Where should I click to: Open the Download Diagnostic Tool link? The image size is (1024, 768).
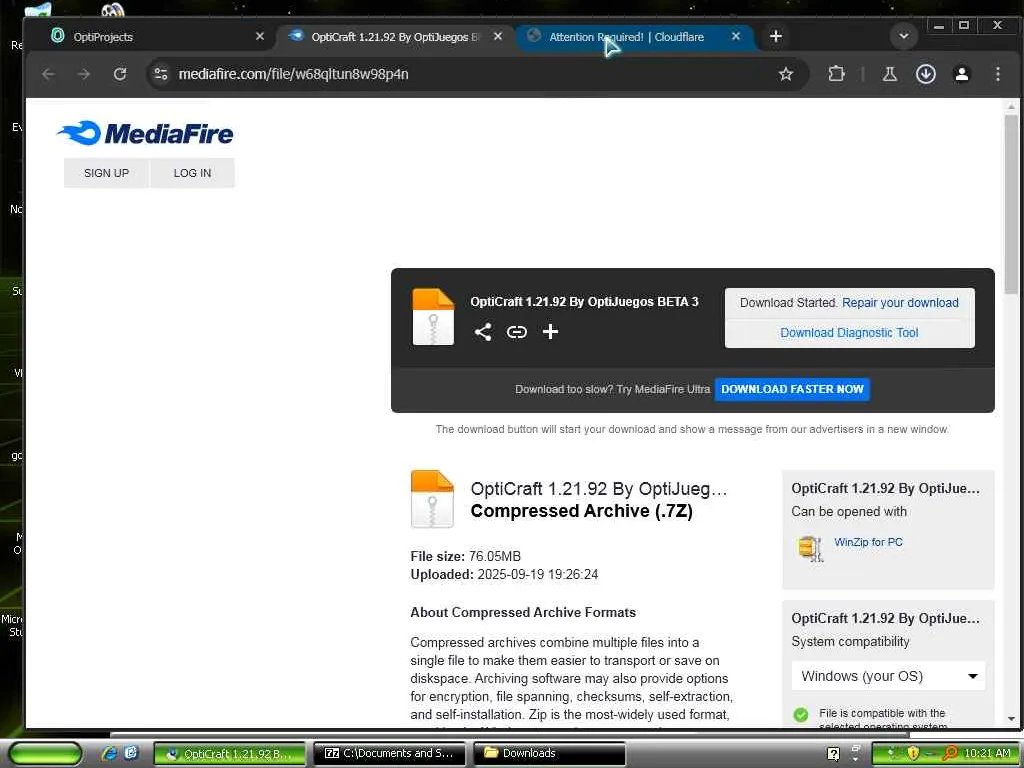[x=849, y=333]
